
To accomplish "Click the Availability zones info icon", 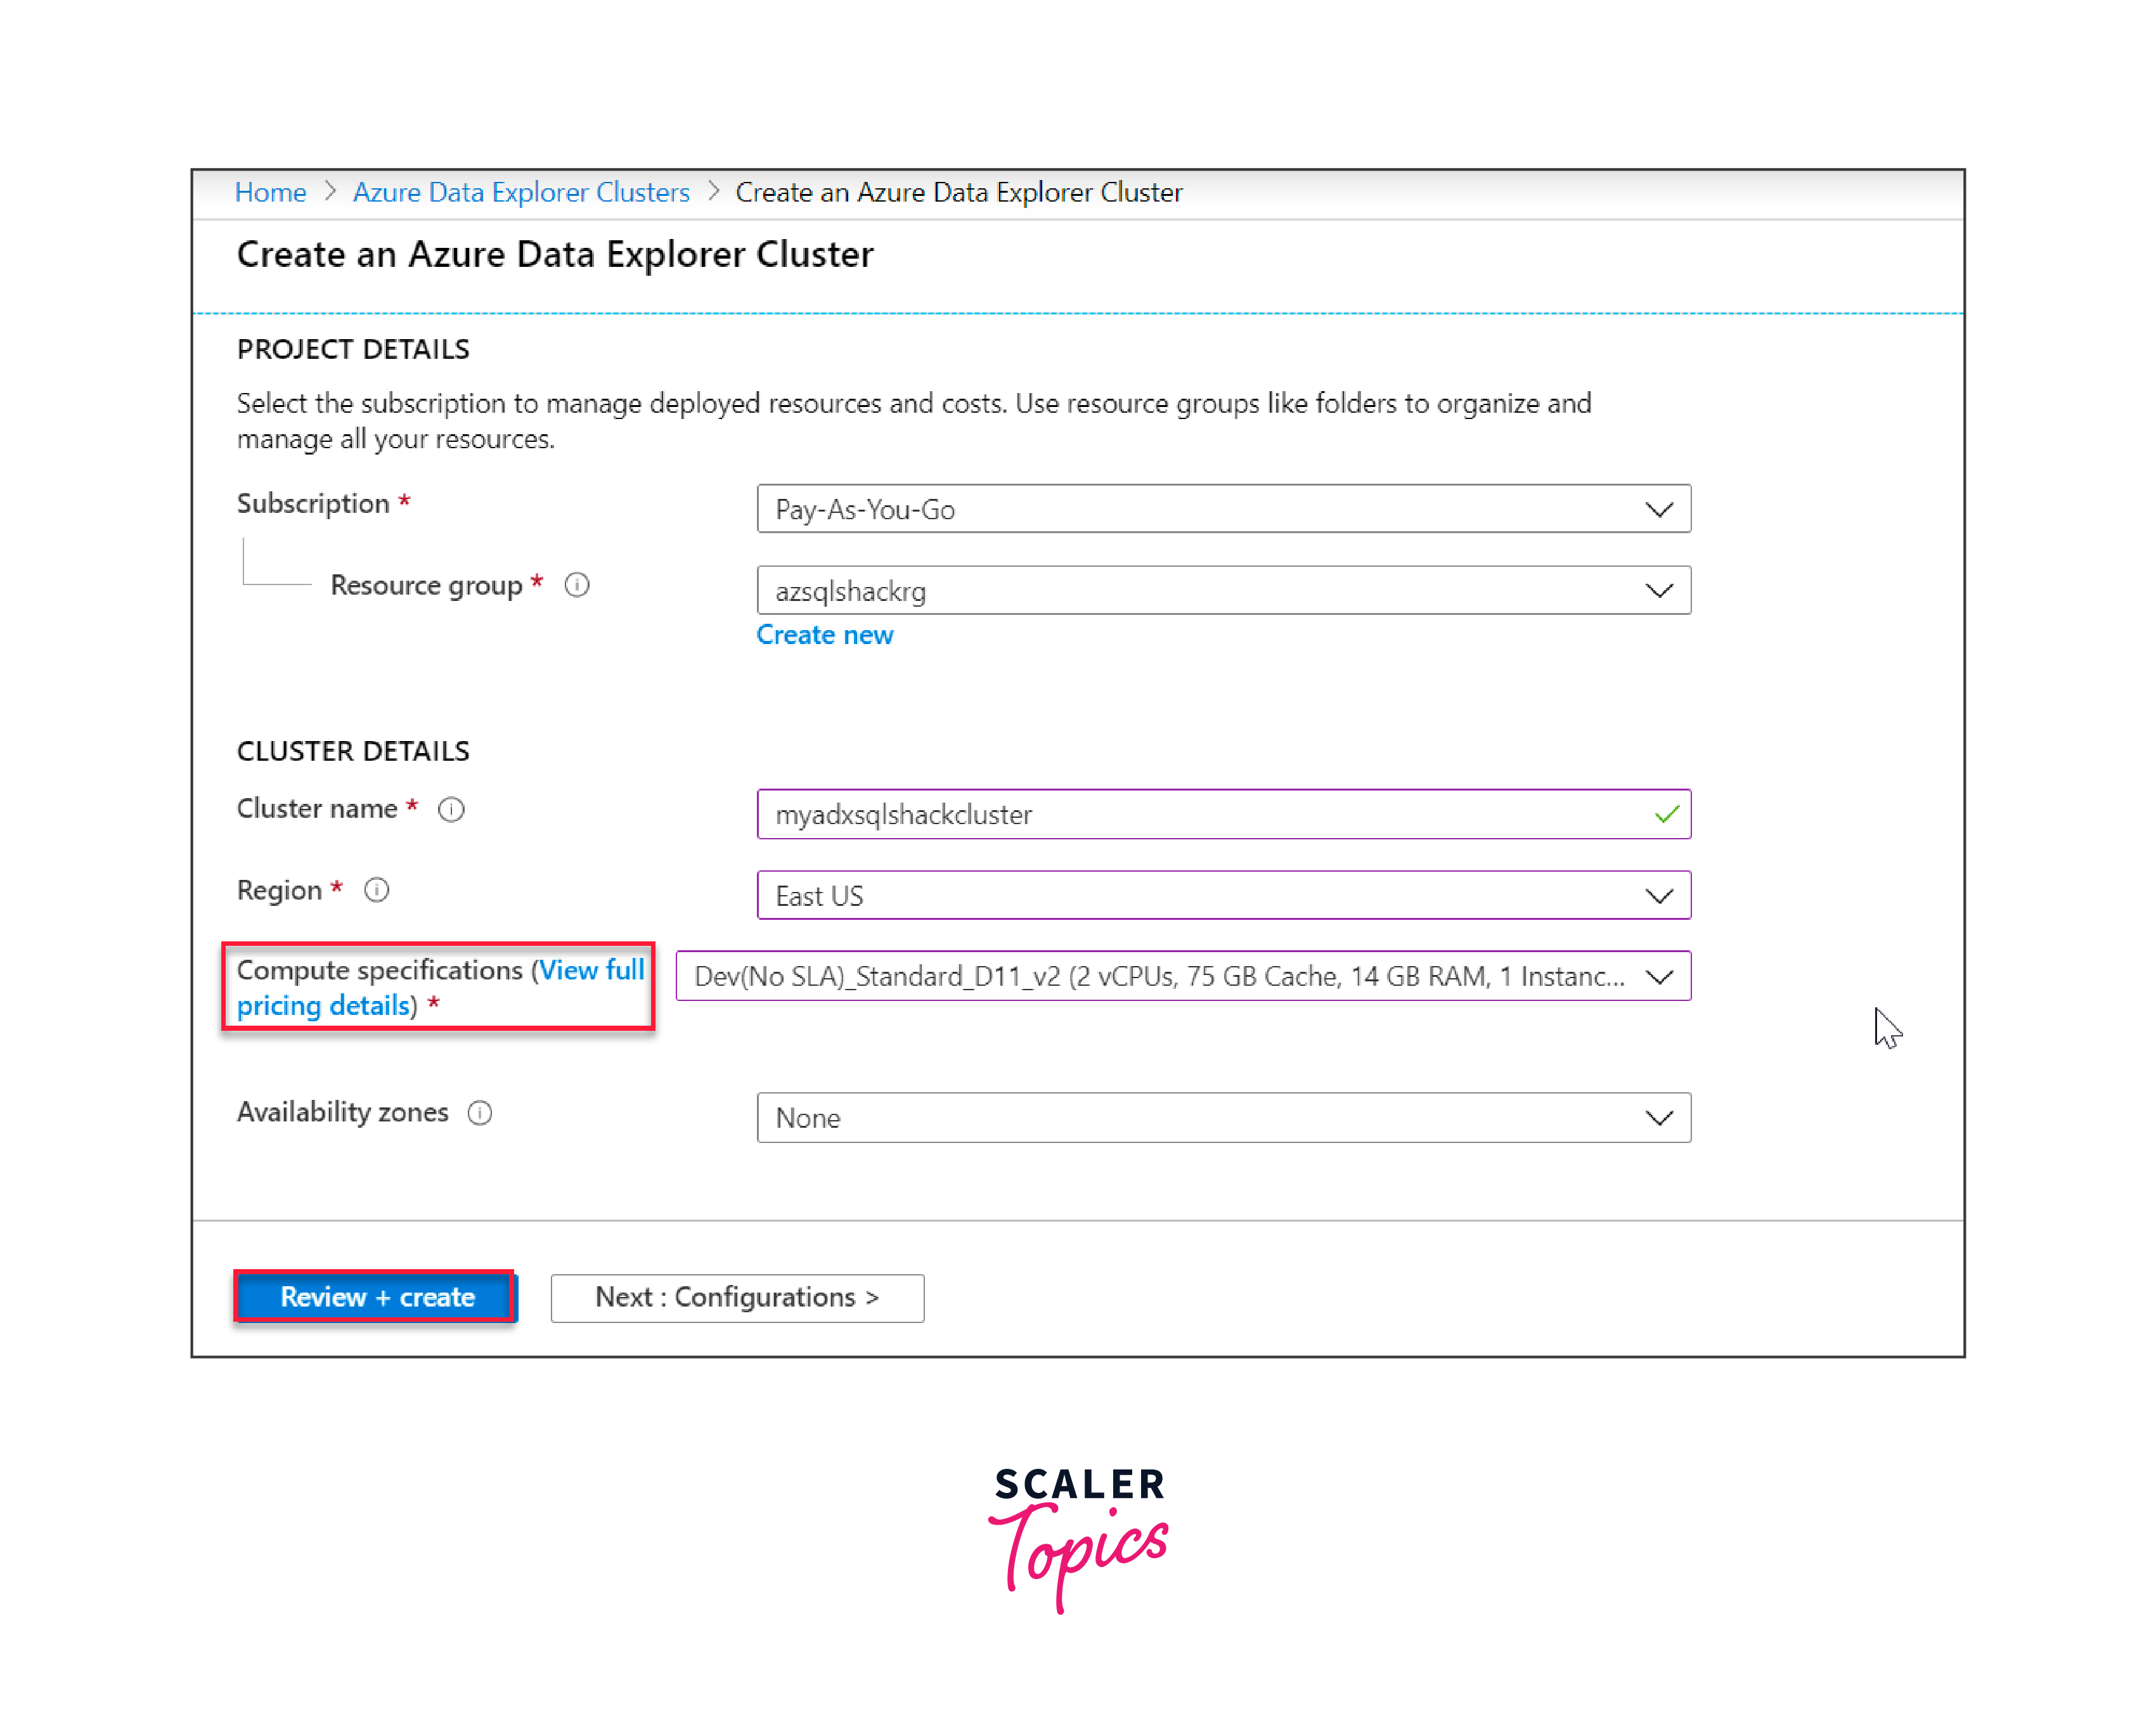I will coord(480,1113).
